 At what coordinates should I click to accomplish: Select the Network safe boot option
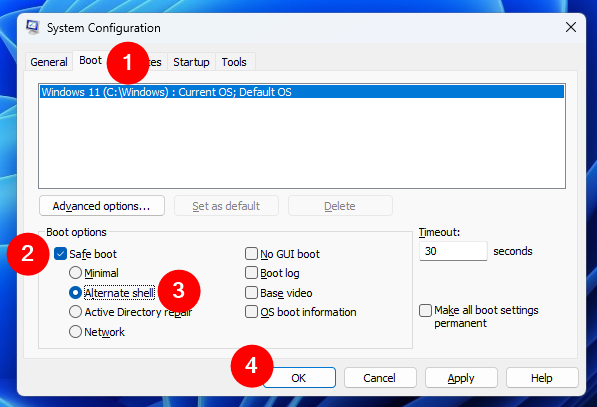coord(75,331)
